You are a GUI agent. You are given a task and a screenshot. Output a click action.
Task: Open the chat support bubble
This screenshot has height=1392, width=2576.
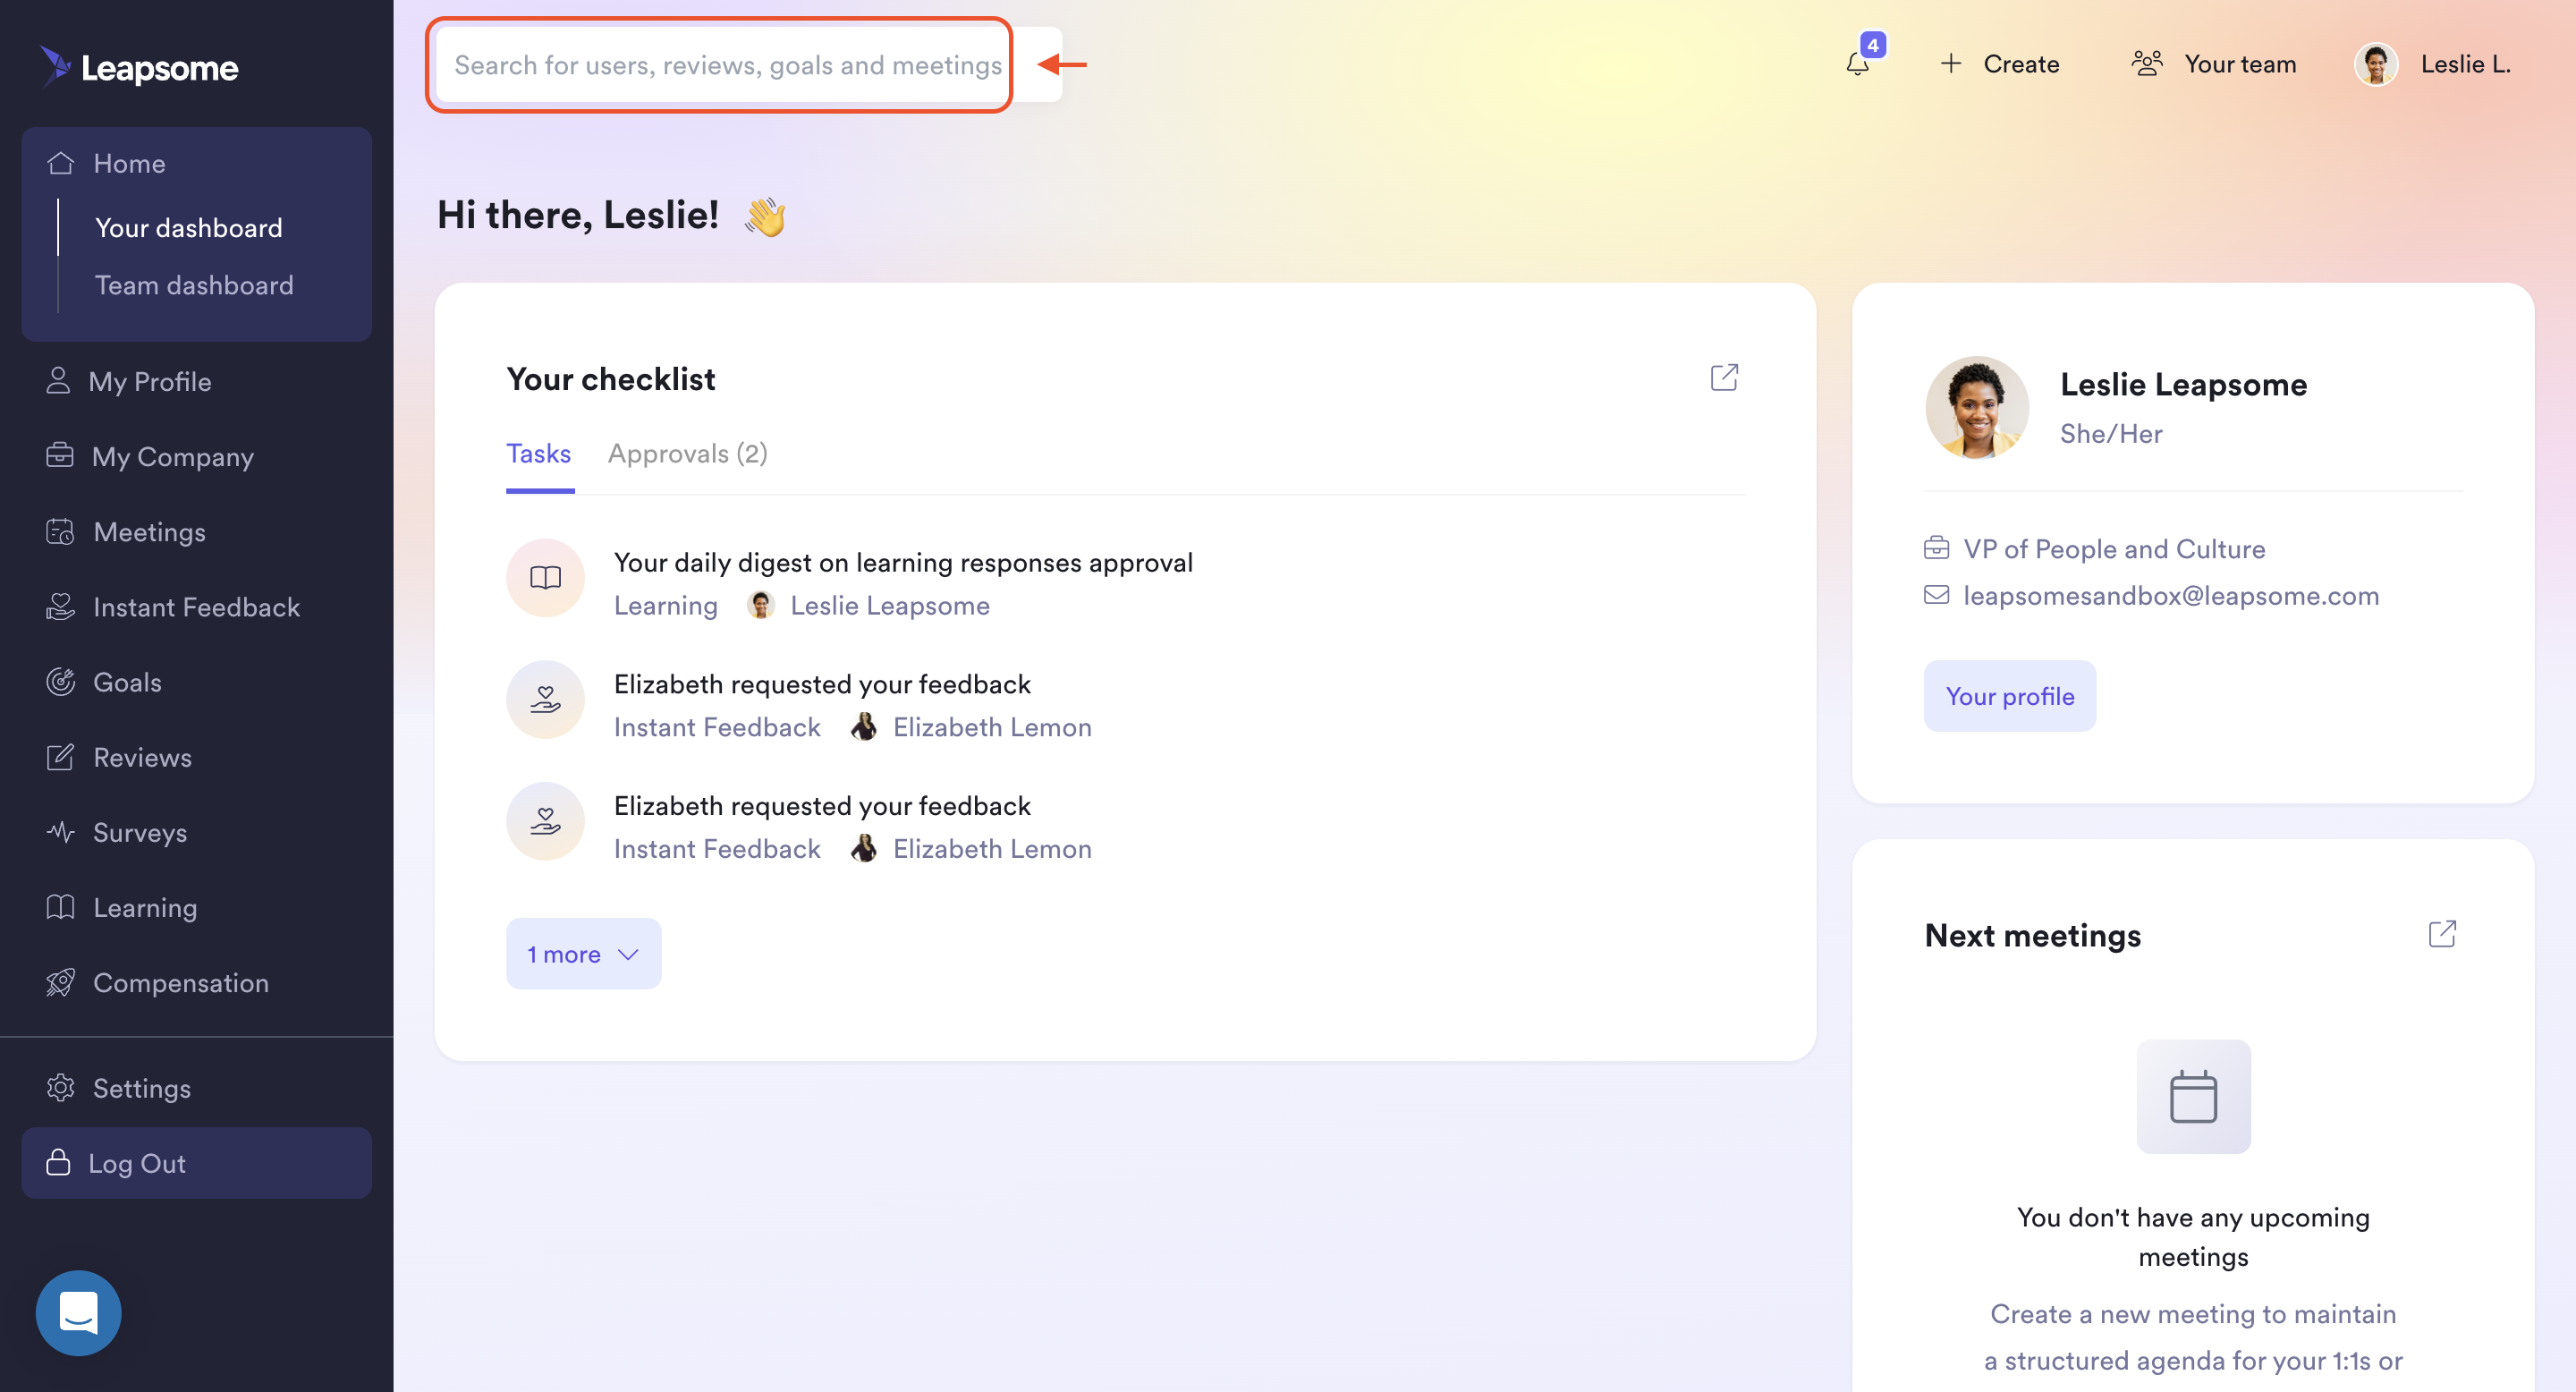pyautogui.click(x=79, y=1312)
